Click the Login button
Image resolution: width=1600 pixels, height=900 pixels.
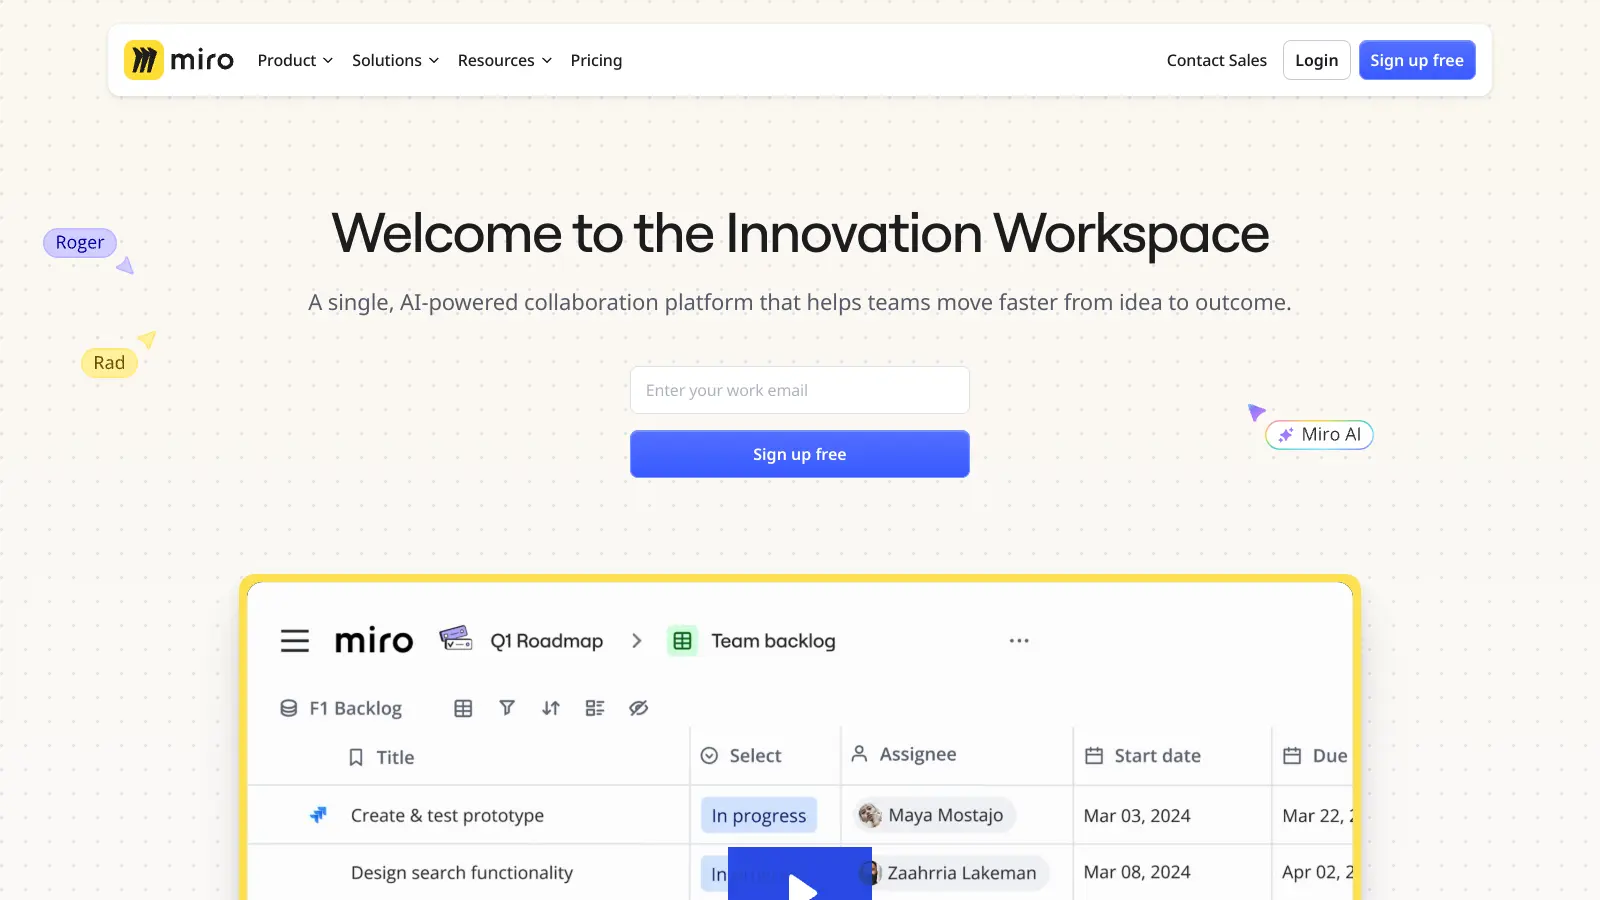(1316, 60)
